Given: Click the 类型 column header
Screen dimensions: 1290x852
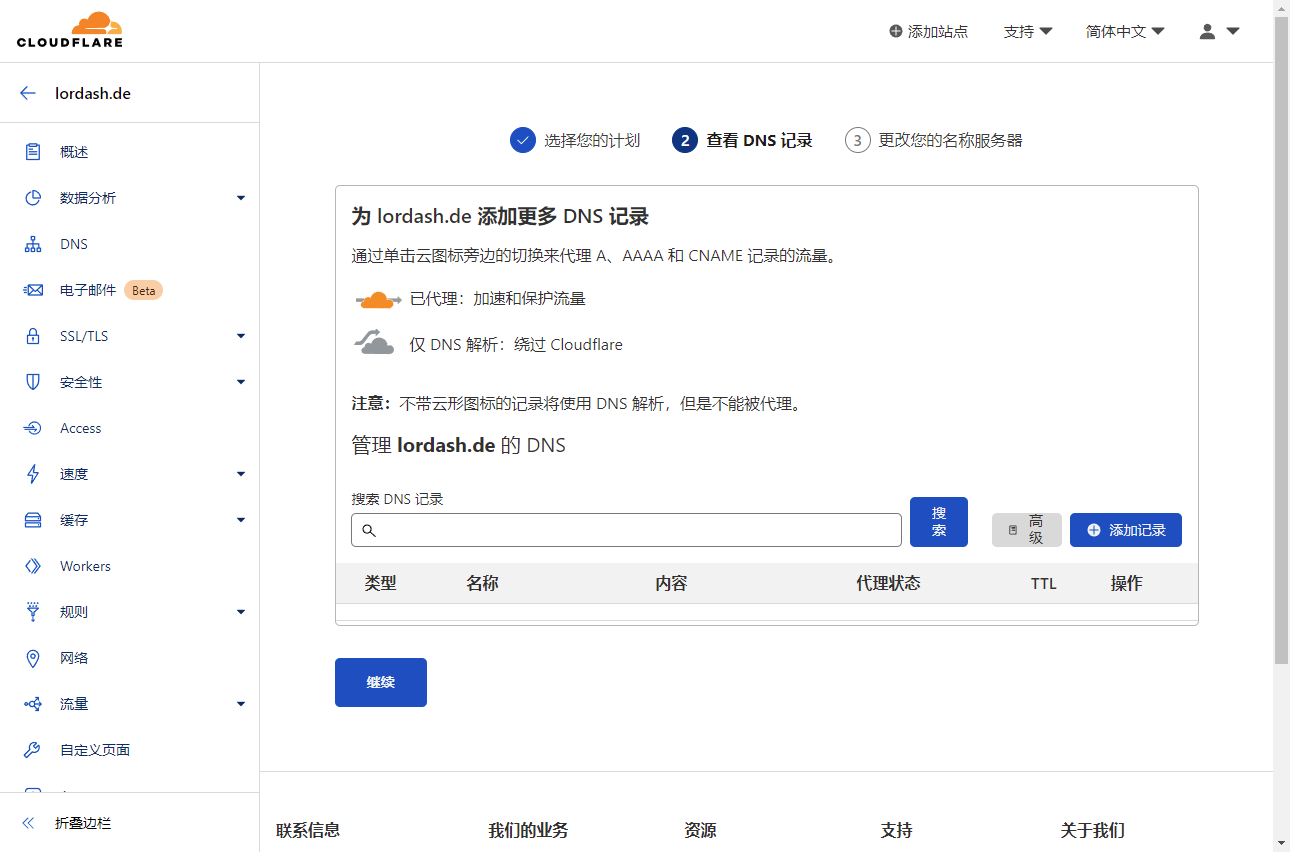Looking at the screenshot, I should click(x=381, y=583).
